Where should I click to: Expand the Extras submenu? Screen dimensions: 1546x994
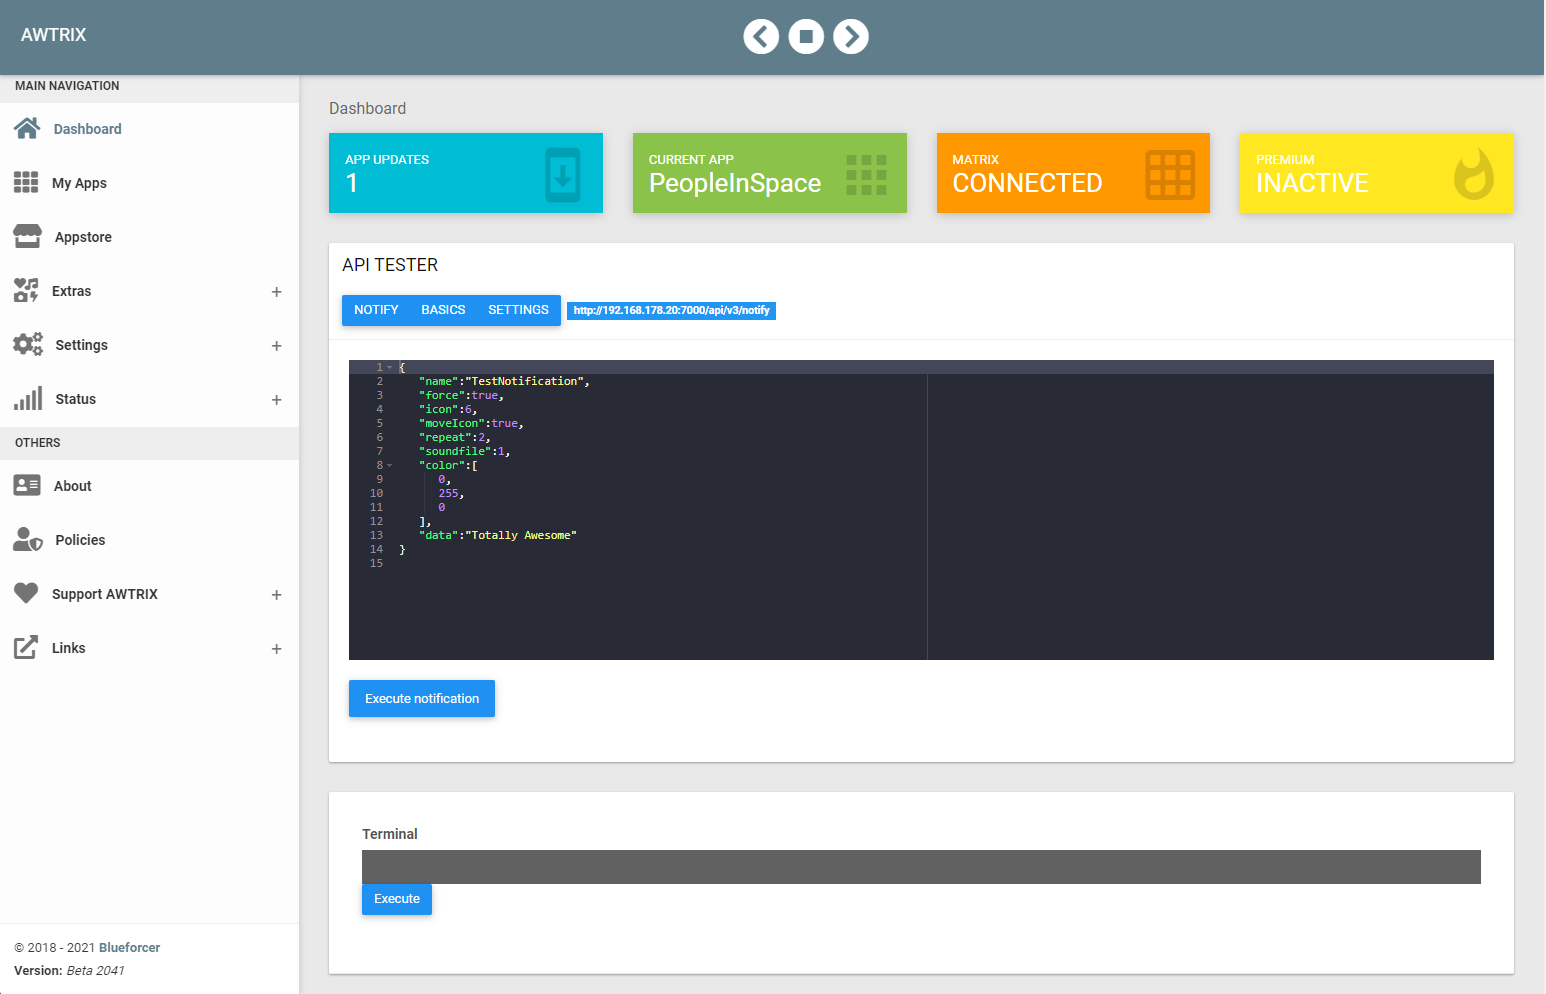pos(277,292)
